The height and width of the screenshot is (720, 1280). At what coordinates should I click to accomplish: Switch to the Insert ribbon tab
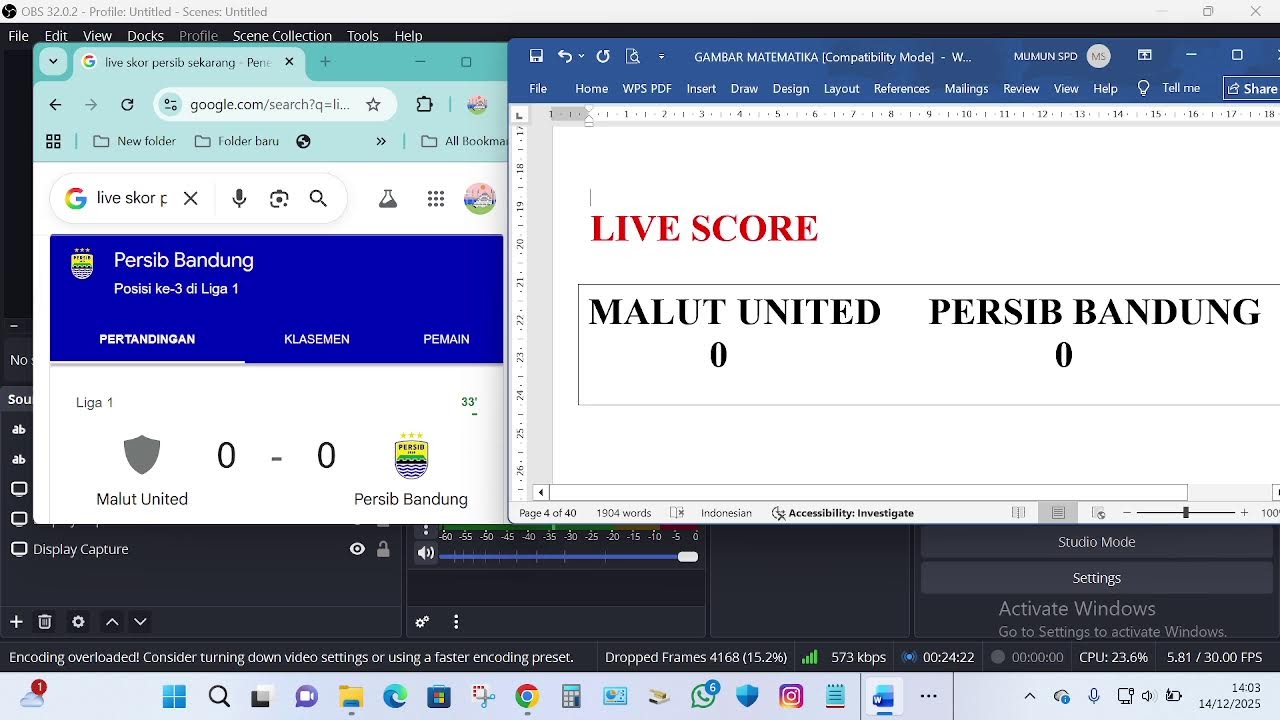click(x=701, y=88)
